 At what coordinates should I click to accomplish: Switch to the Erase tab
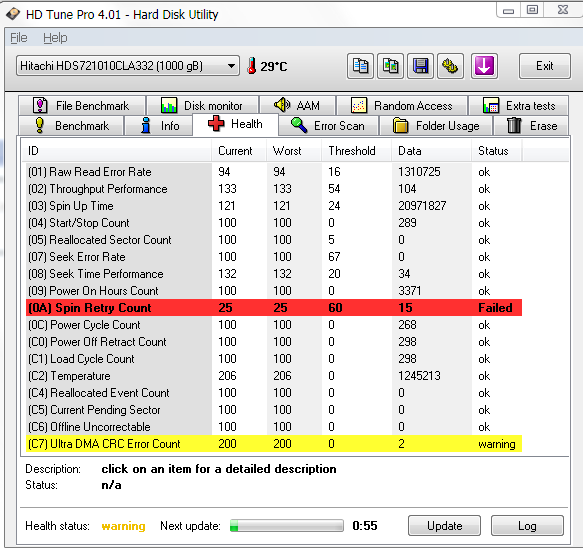(x=531, y=126)
